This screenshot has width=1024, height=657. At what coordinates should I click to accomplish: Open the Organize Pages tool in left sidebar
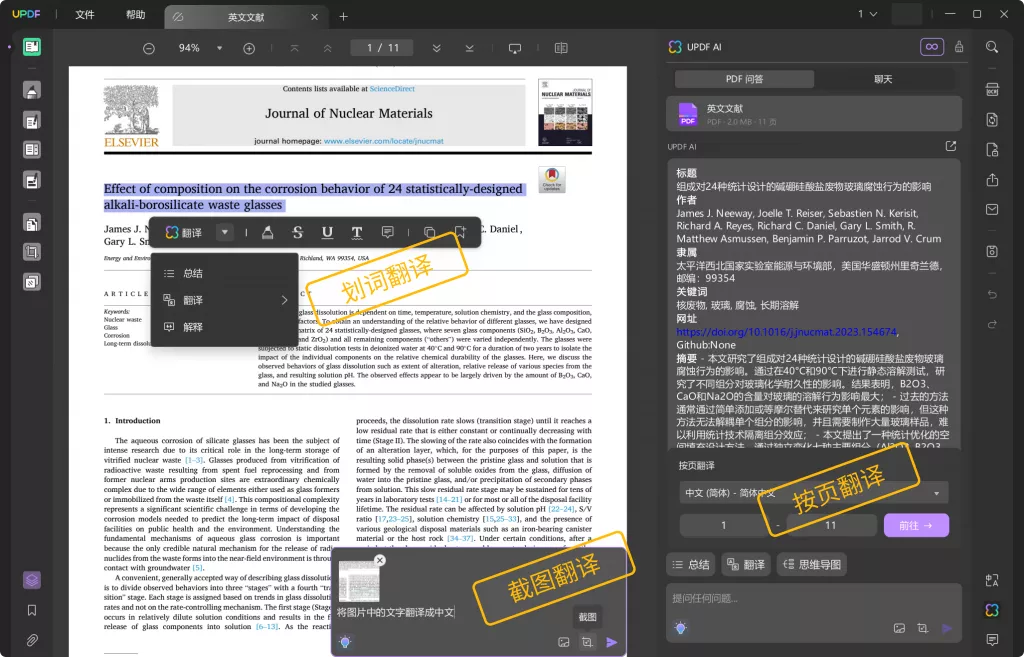pos(31,223)
